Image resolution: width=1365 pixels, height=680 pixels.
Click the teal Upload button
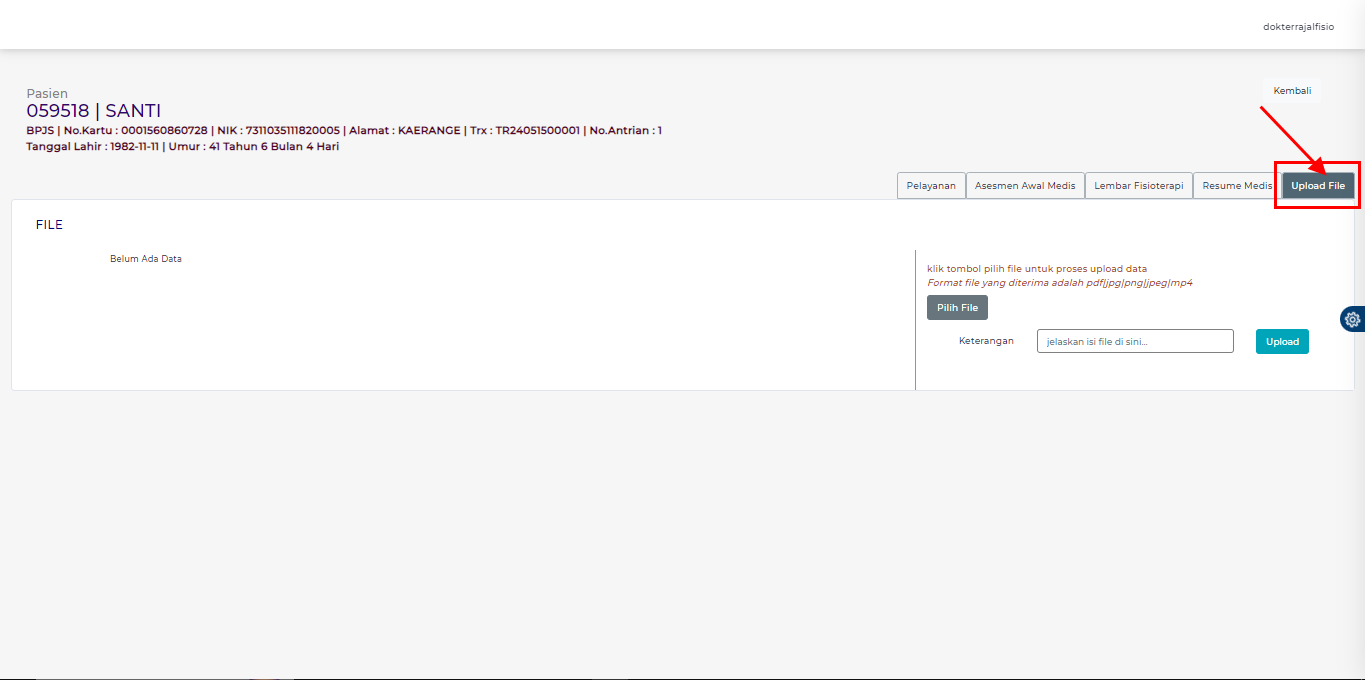[1281, 341]
